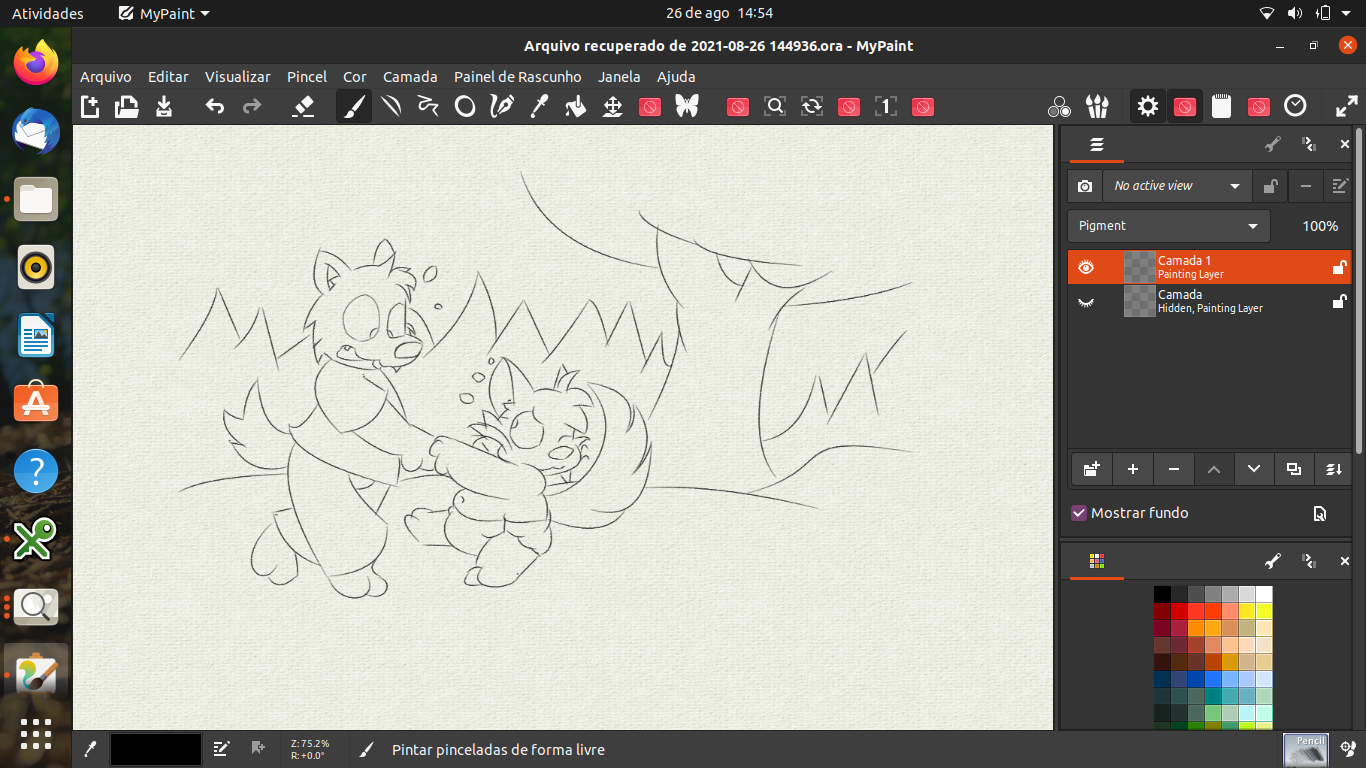1366x768 pixels.
Task: Open the Pigment blend mode dropdown
Action: [x=1168, y=226]
